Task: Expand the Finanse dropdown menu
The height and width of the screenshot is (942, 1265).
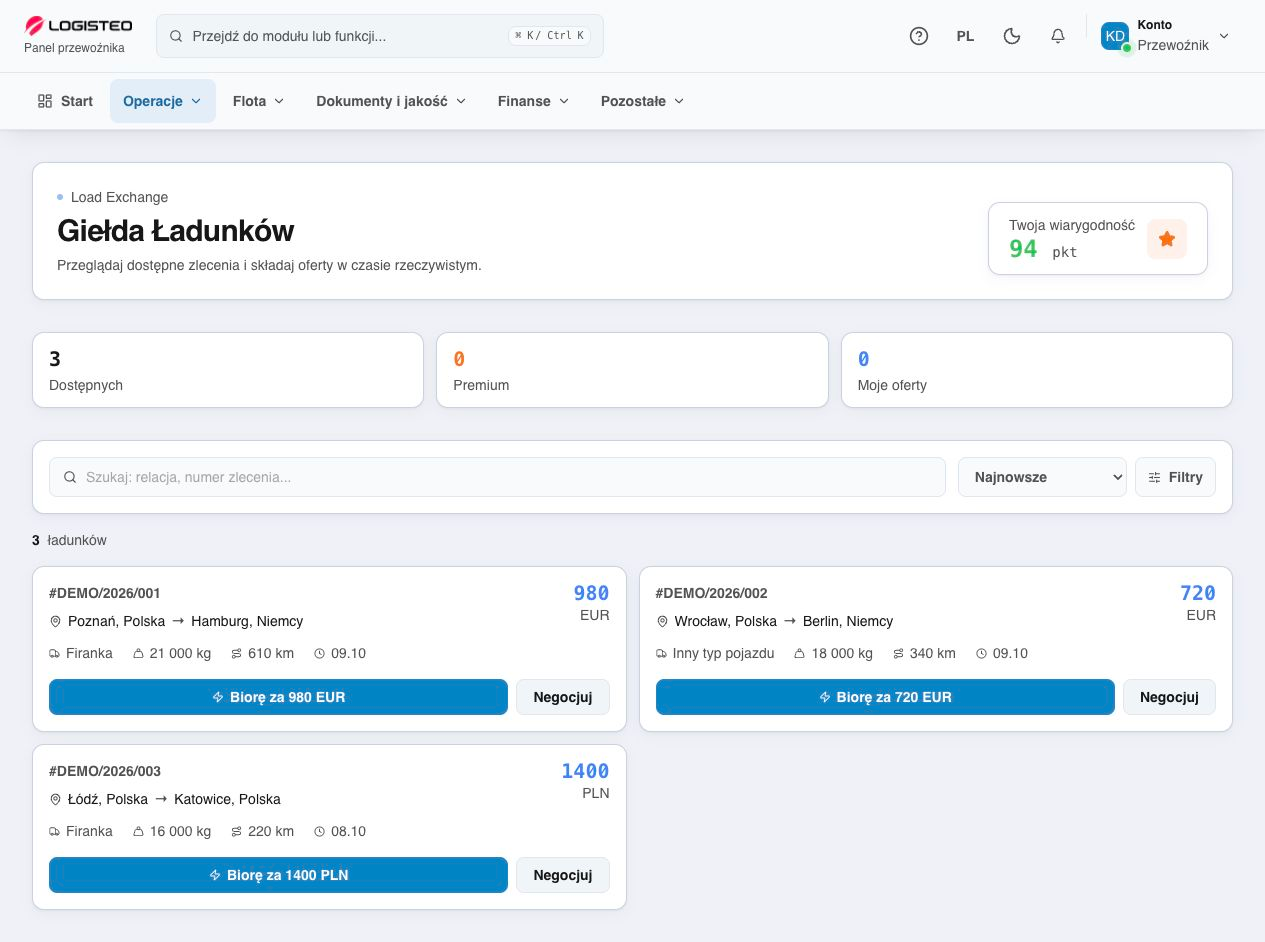Action: pos(533,101)
